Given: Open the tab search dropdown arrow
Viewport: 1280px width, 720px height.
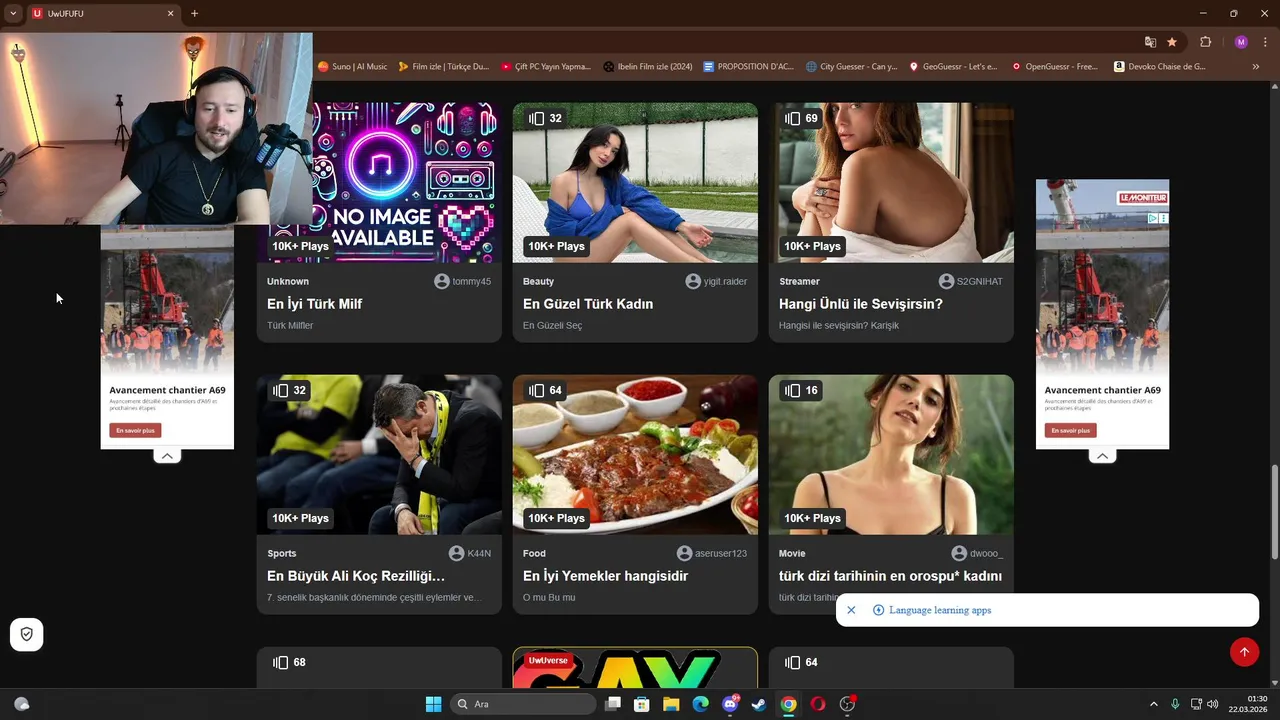Looking at the screenshot, I should click(13, 13).
